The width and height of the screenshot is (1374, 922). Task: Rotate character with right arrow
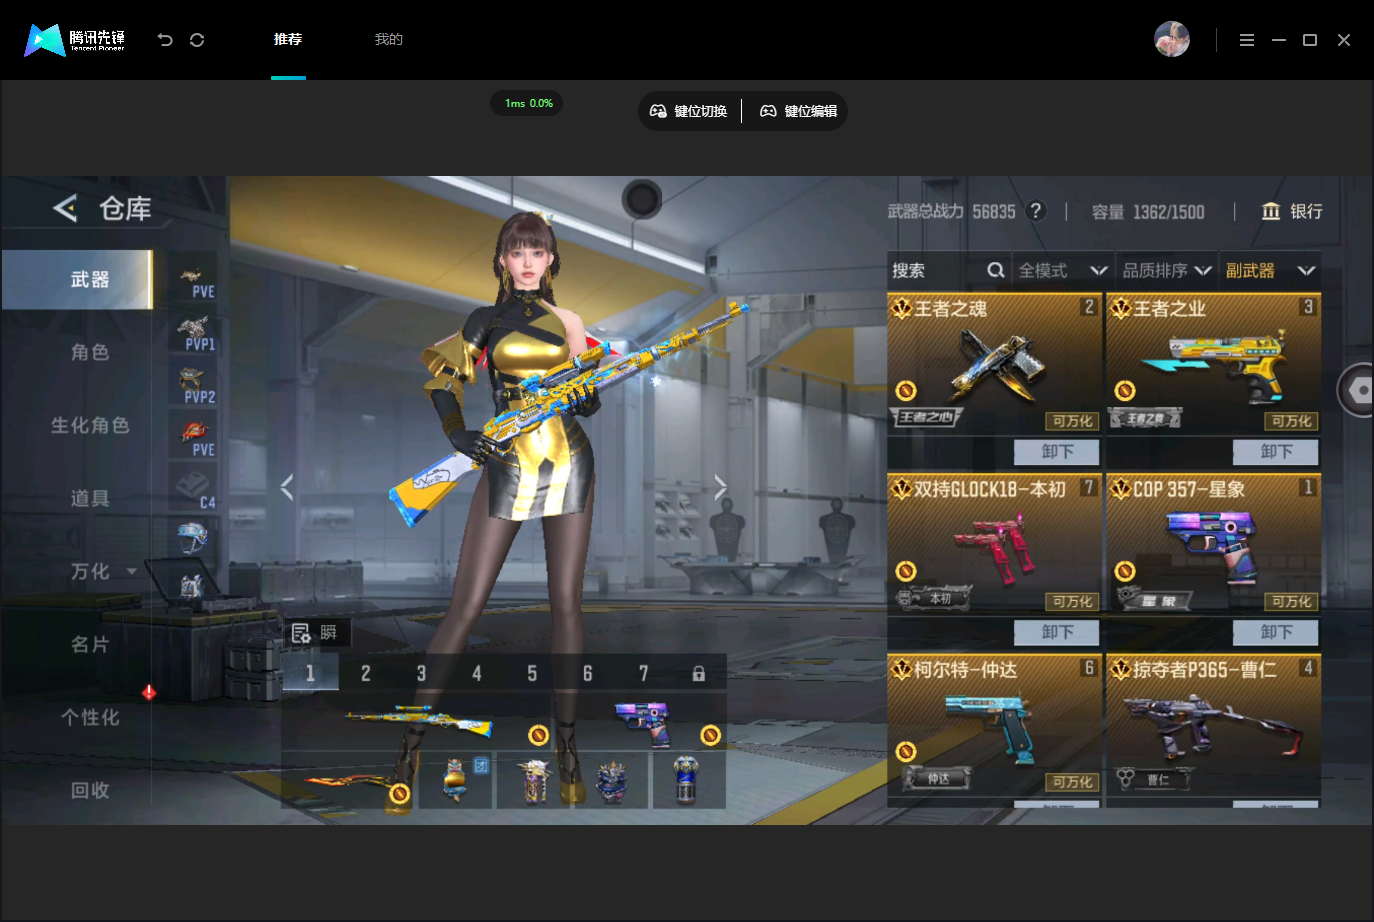pos(720,487)
